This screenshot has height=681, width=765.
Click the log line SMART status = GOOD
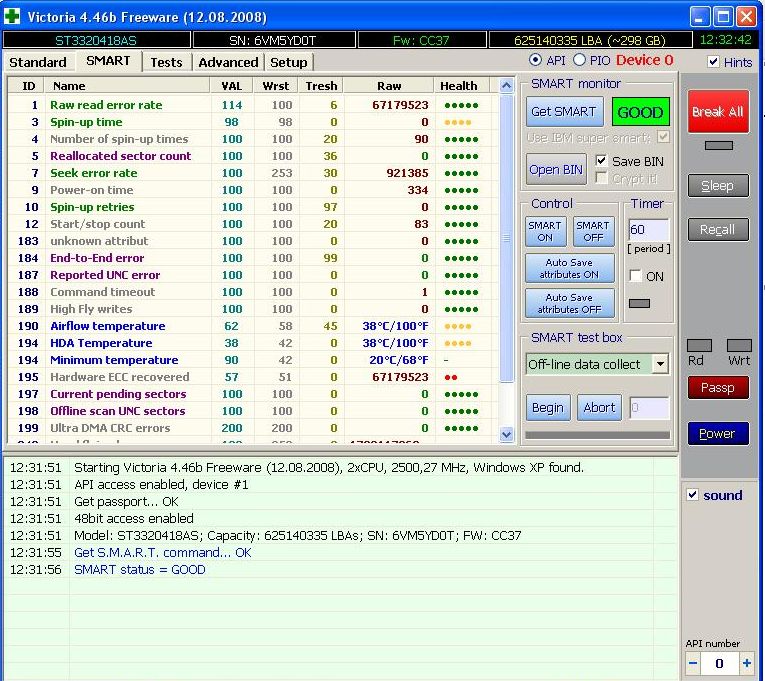(140, 569)
